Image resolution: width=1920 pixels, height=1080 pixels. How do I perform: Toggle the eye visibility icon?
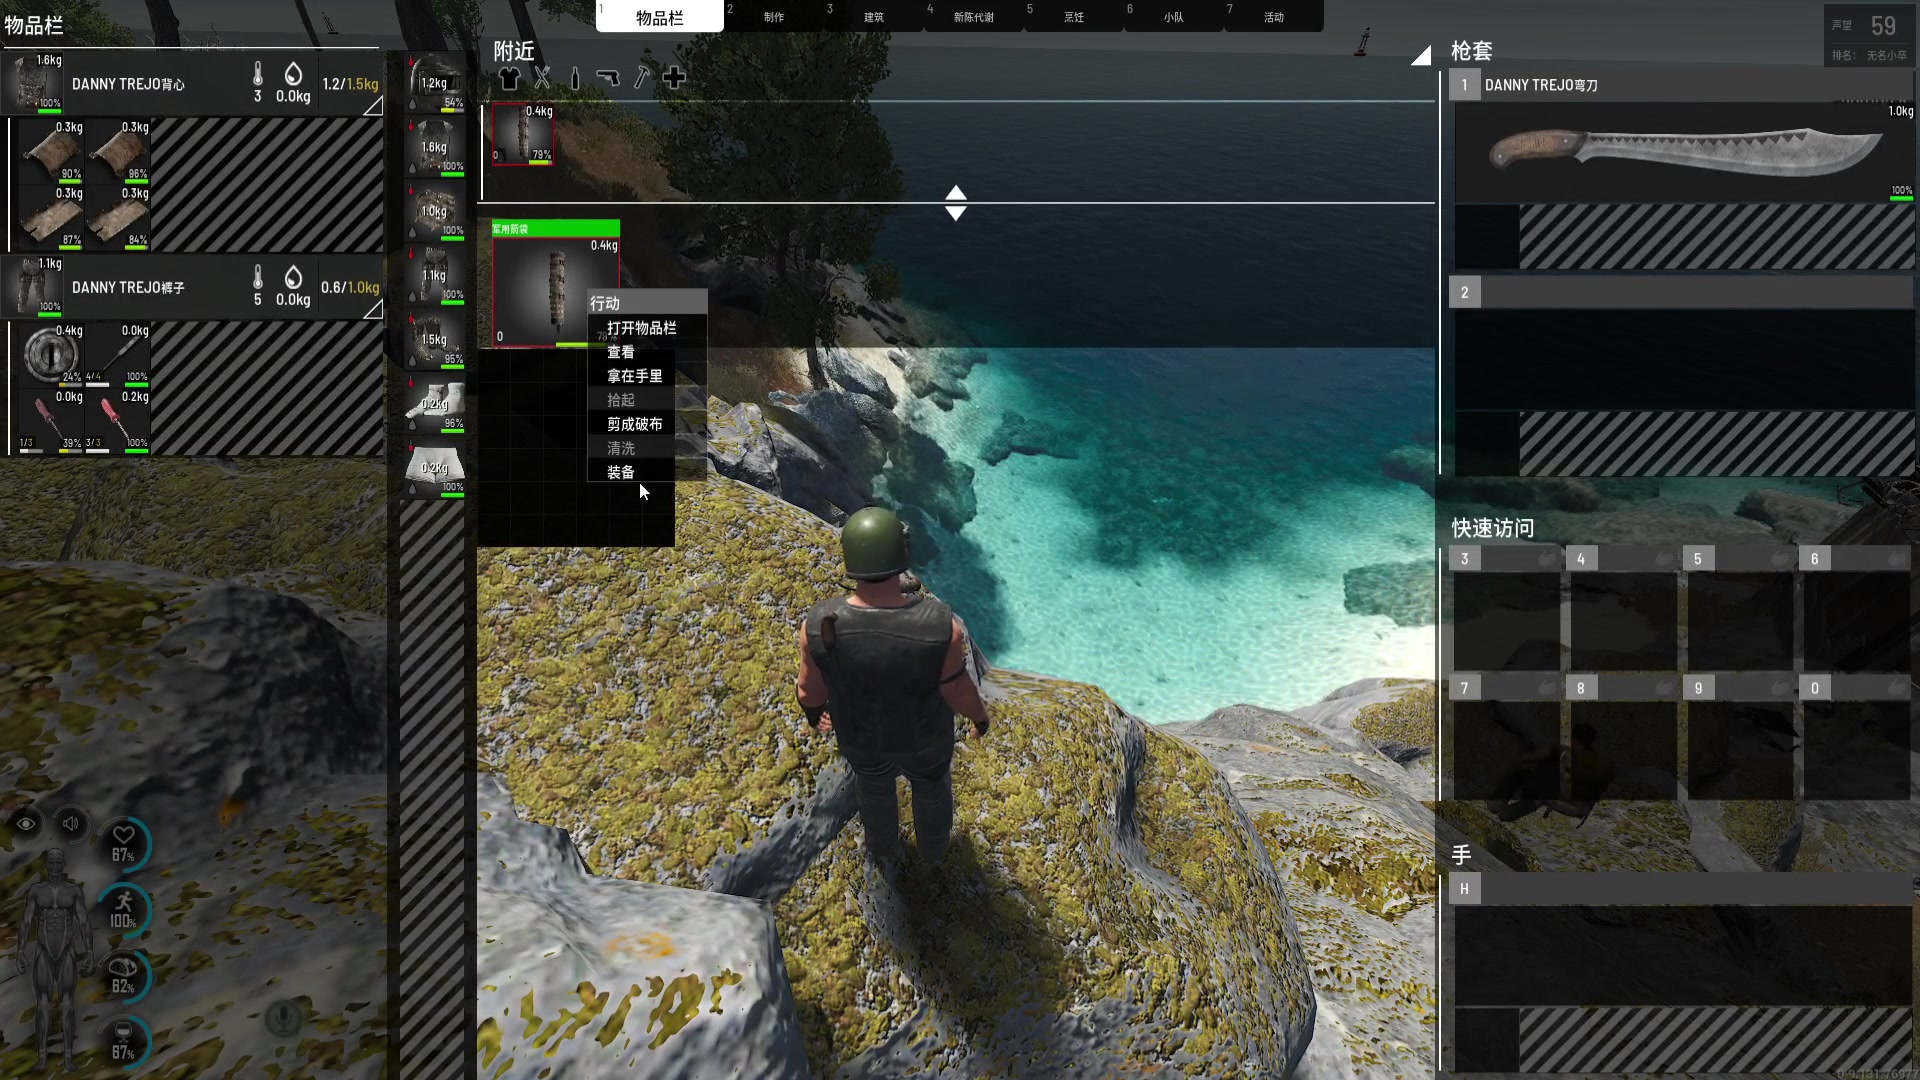point(26,824)
